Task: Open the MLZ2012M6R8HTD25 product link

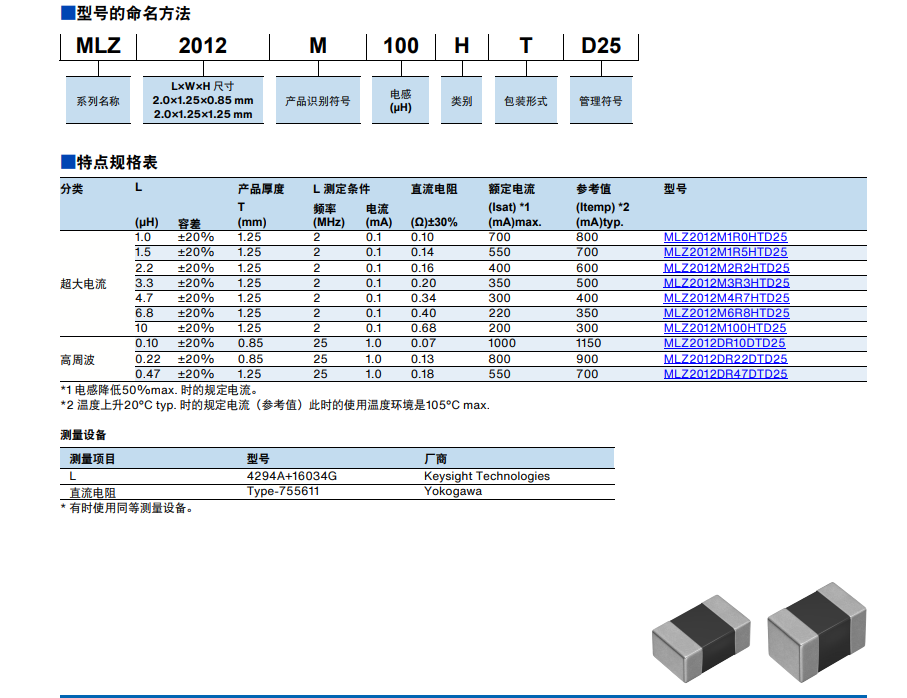Action: [726, 313]
